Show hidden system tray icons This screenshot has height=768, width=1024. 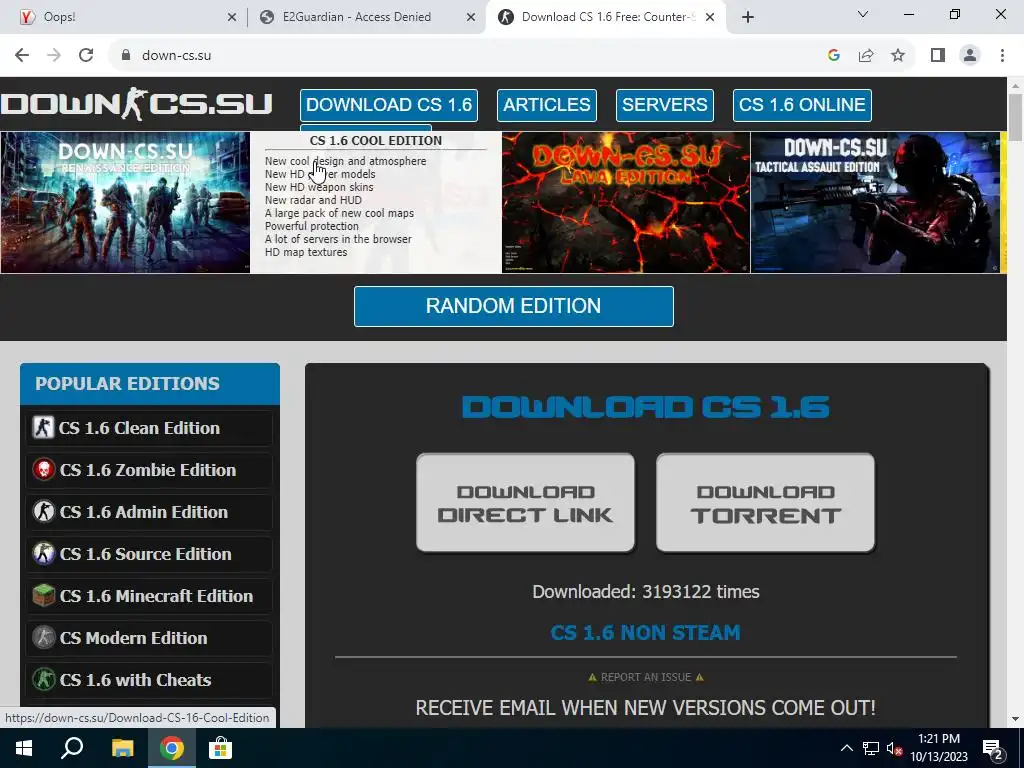(x=846, y=748)
